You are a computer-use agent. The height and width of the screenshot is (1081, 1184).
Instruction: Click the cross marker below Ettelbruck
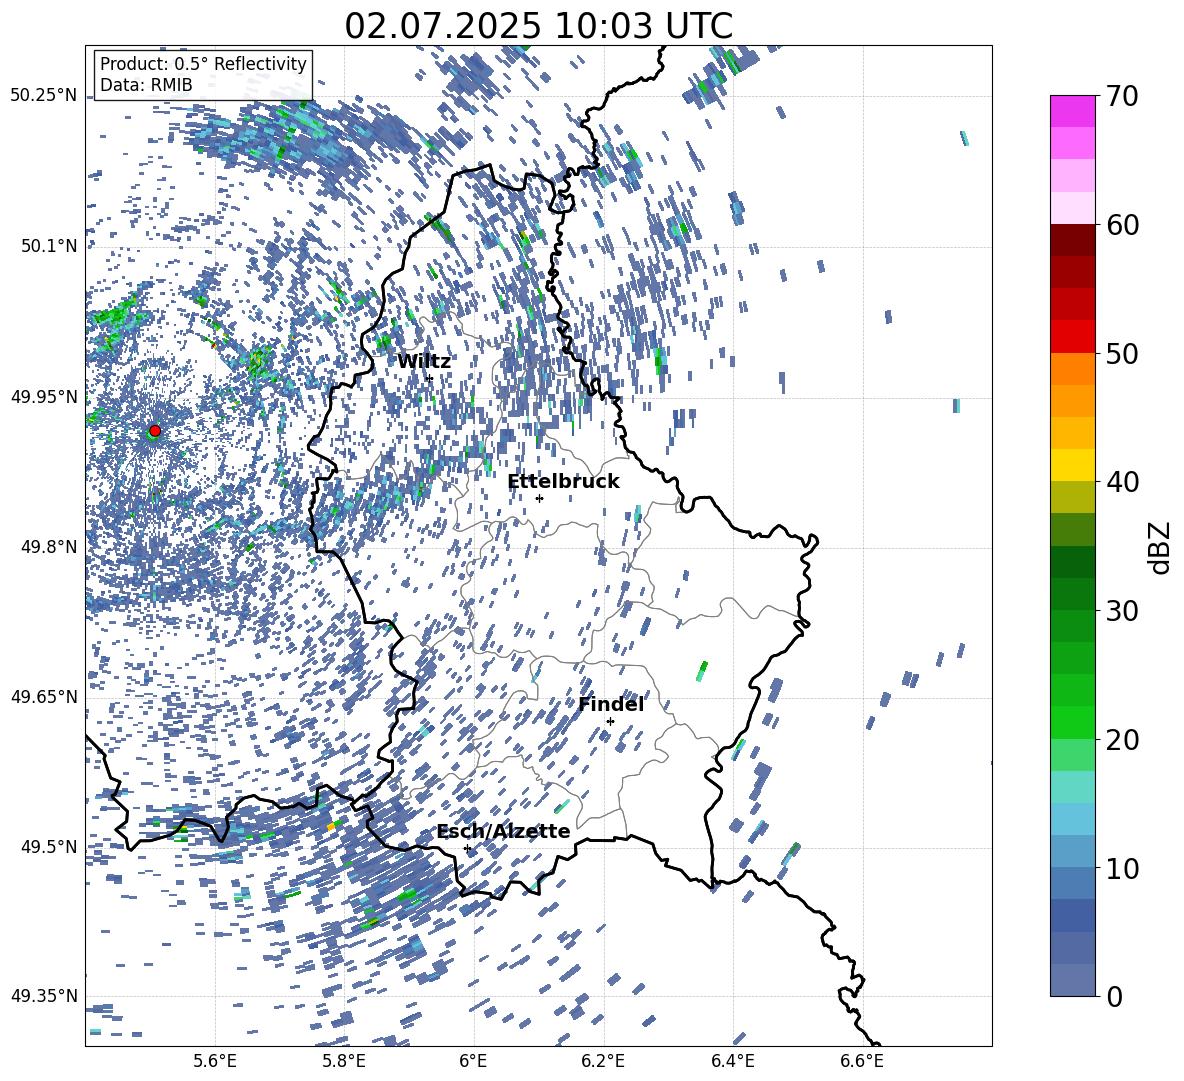click(539, 498)
